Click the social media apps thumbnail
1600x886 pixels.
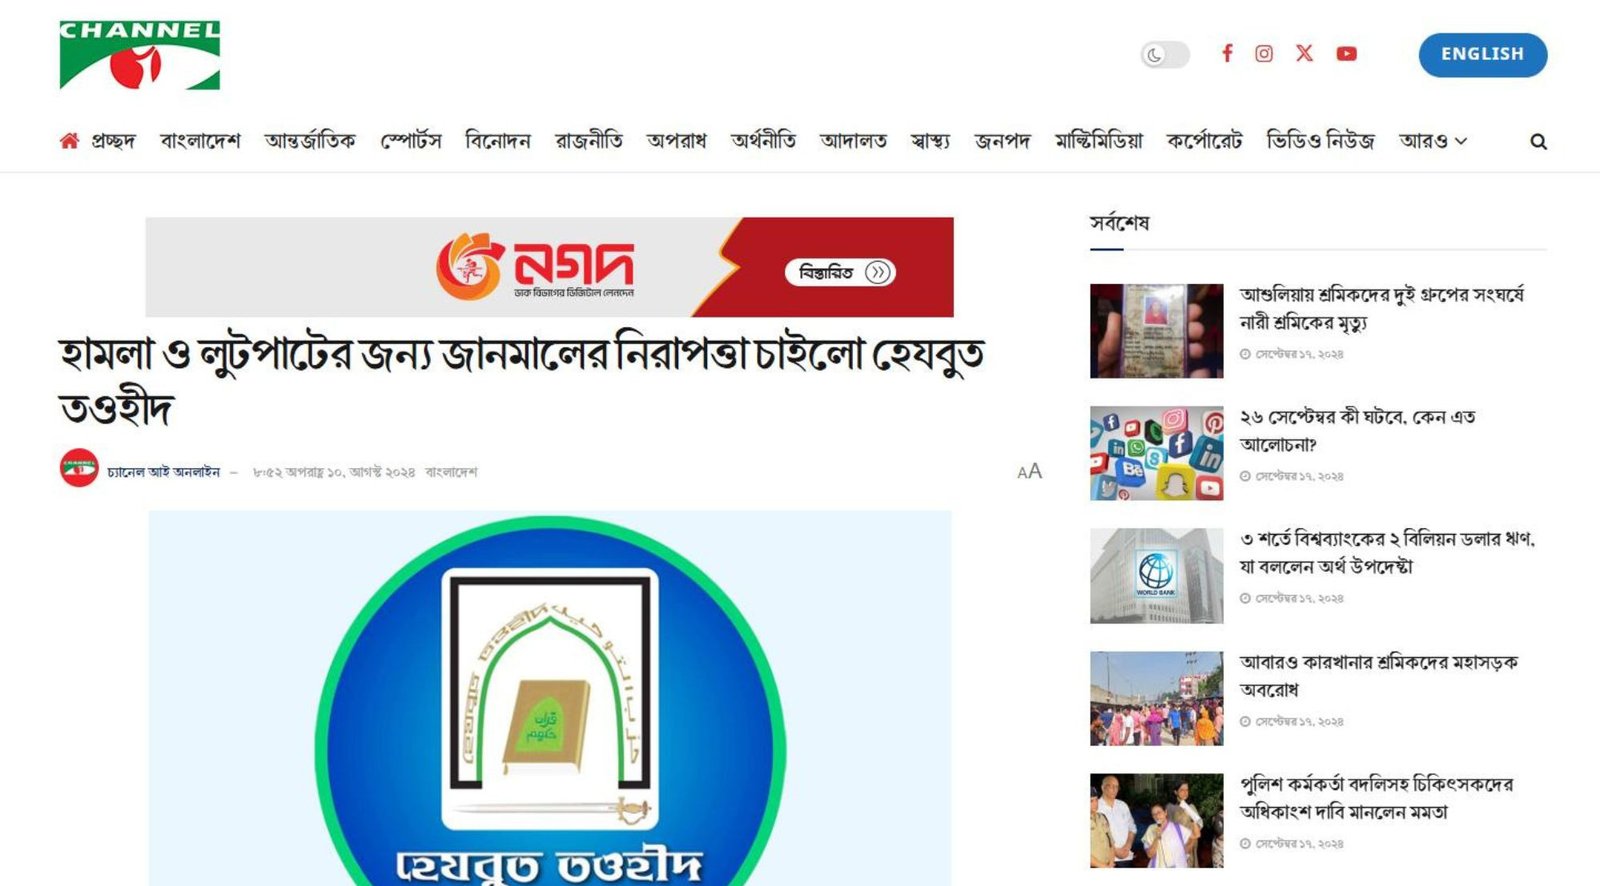coord(1156,453)
